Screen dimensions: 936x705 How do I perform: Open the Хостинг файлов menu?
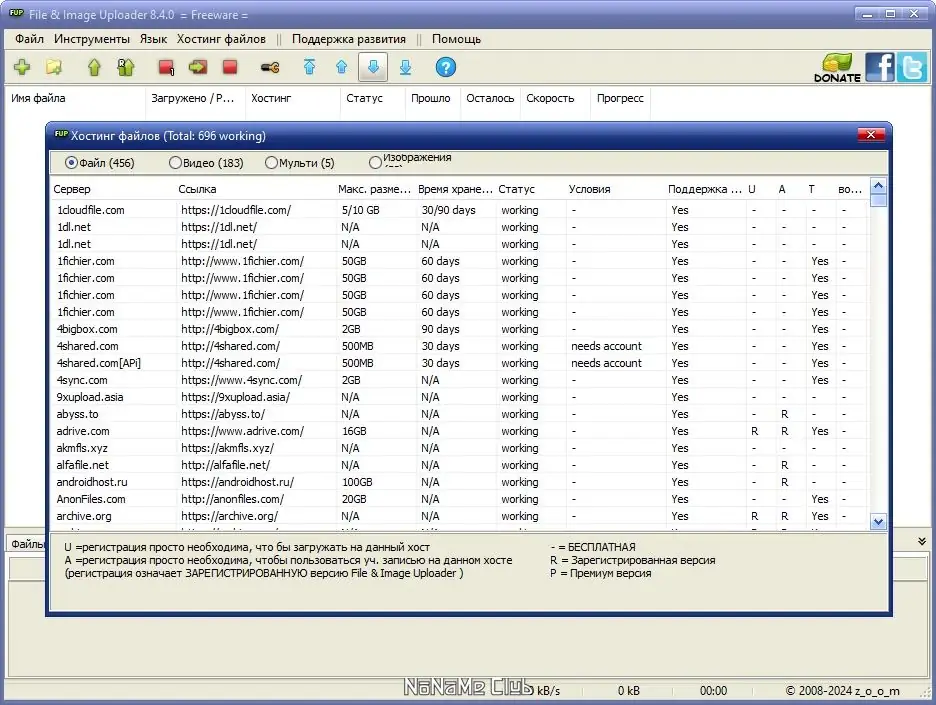(221, 39)
